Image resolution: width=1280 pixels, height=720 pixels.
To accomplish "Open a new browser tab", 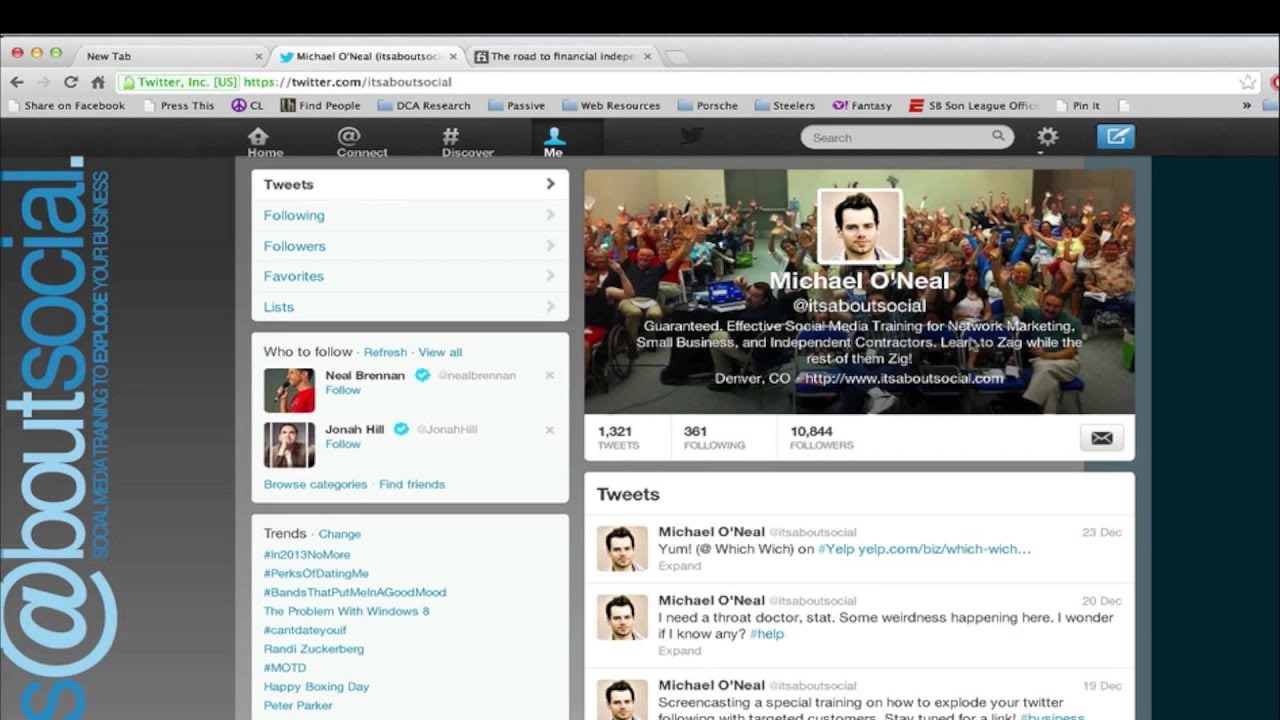I will tap(677, 57).
